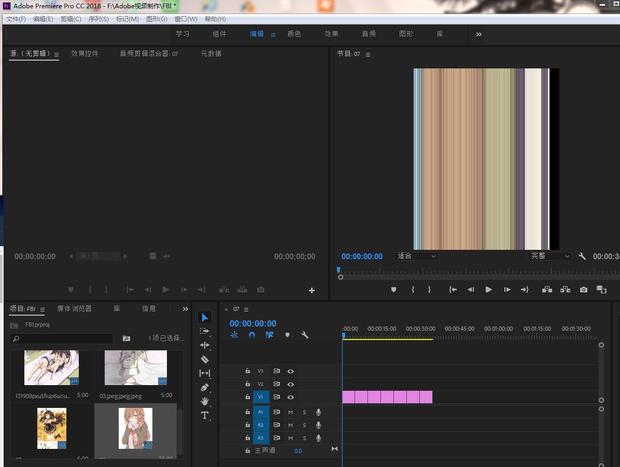Open the Editing workspace menu icon
This screenshot has height=467, width=620.
273,35
